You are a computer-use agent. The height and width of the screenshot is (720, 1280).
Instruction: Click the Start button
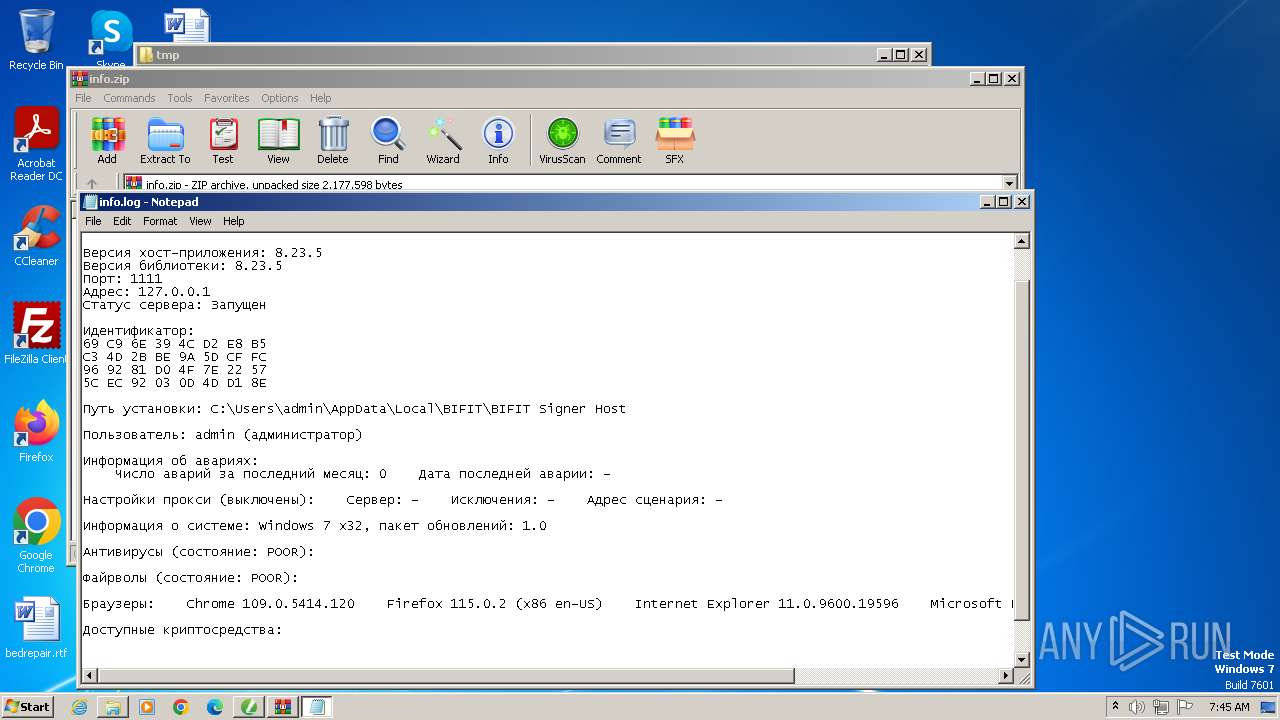click(27, 707)
